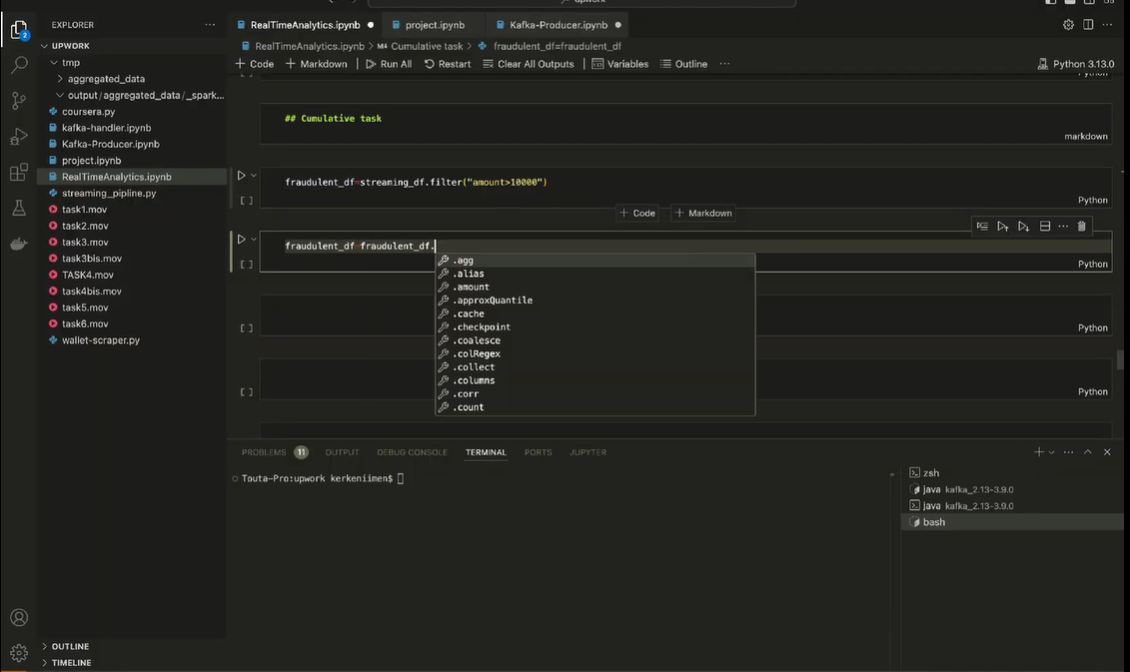Open the Run and Debug view
Screen dimensions: 1130x672
point(19,137)
